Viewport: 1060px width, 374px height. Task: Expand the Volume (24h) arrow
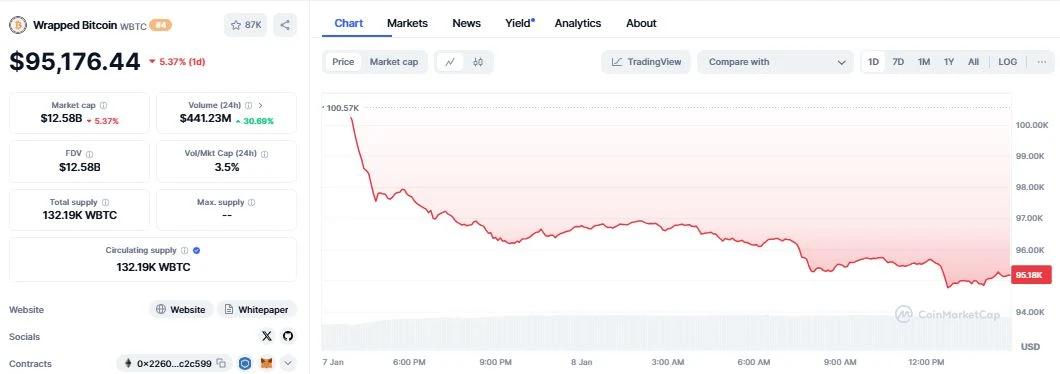pyautogui.click(x=261, y=105)
